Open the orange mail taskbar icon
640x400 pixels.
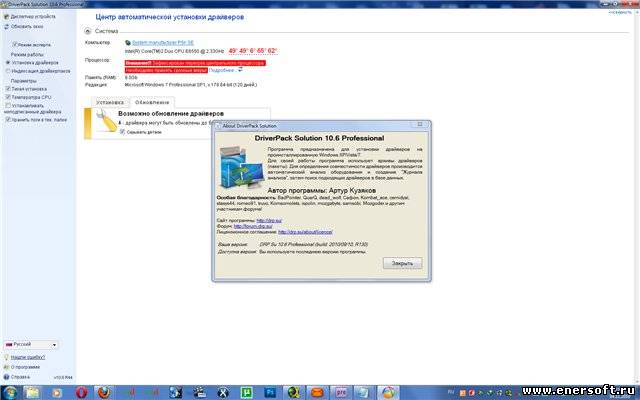pyautogui.click(x=317, y=393)
